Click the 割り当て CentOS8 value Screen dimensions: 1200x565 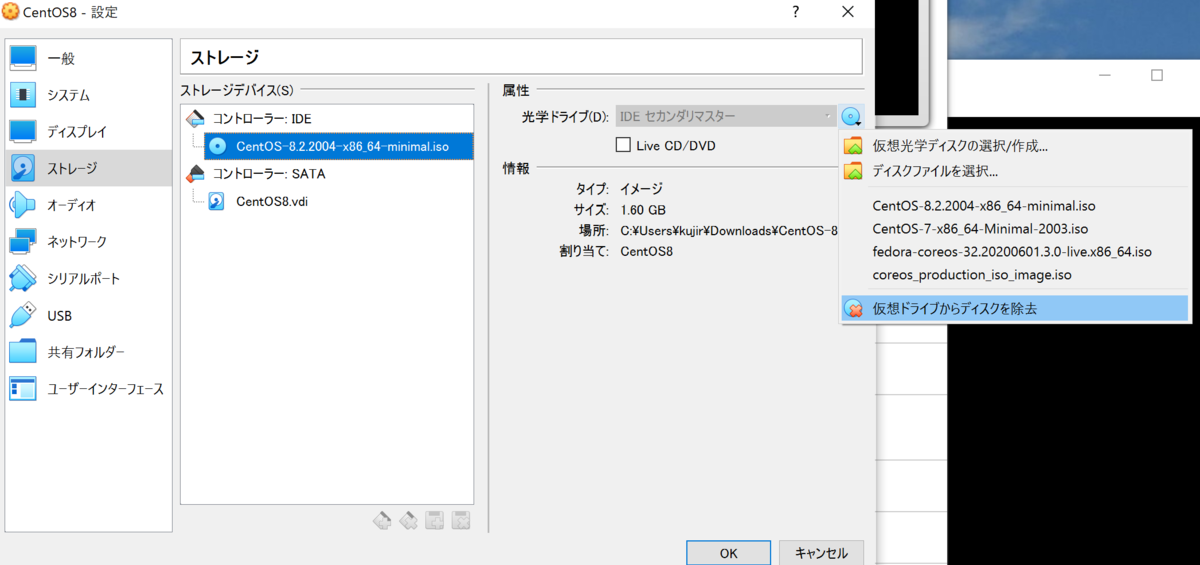647,251
